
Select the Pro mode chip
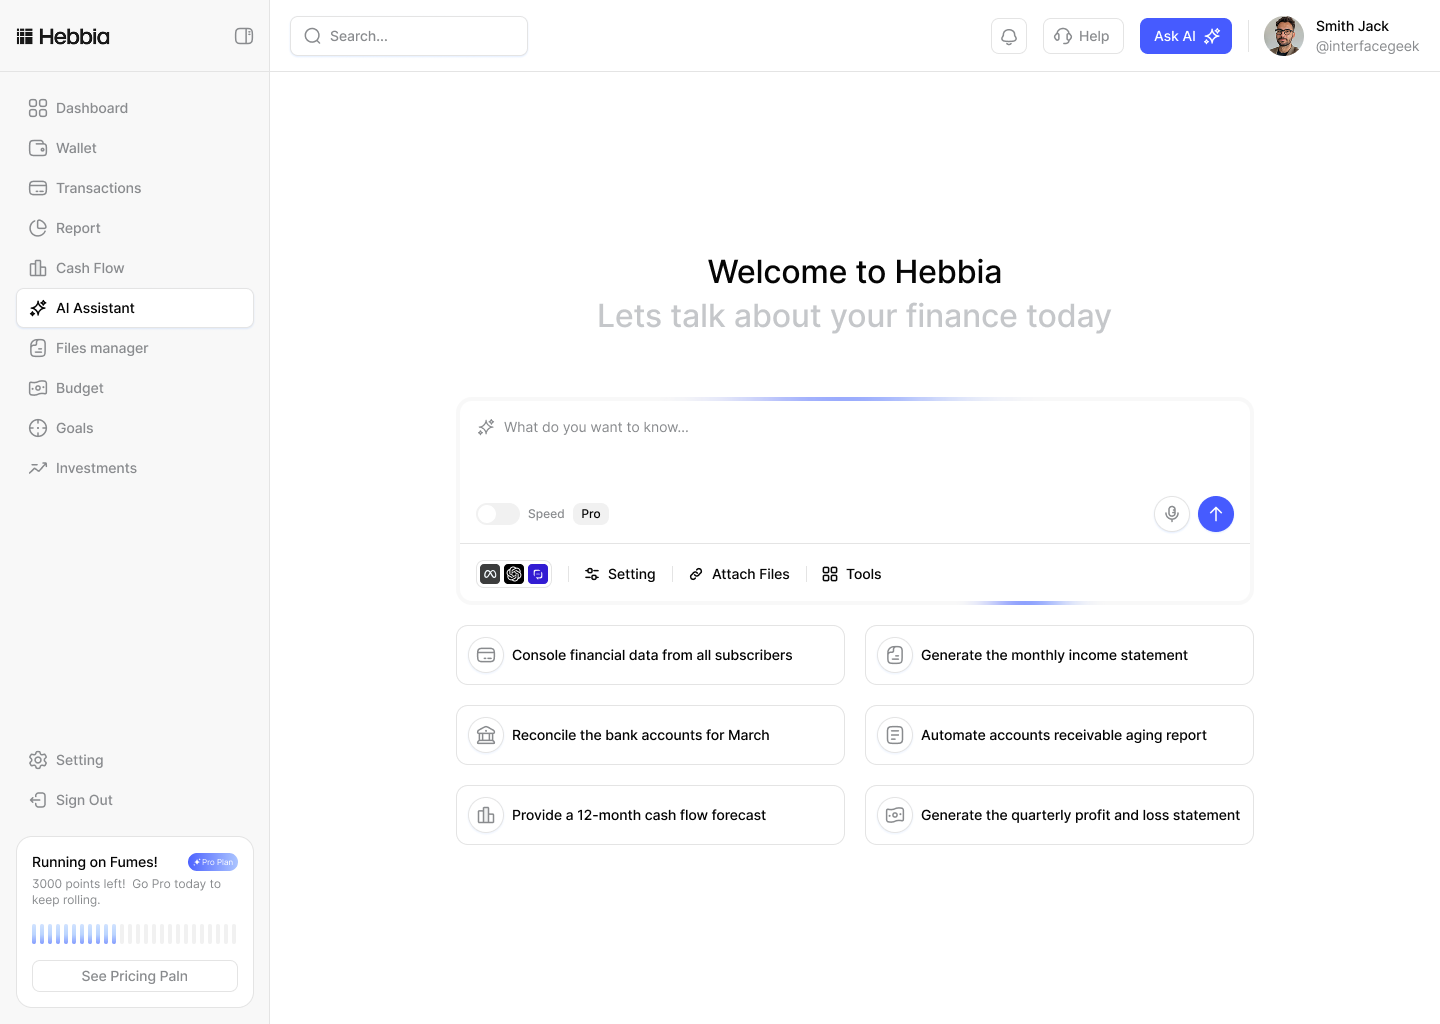coord(591,514)
